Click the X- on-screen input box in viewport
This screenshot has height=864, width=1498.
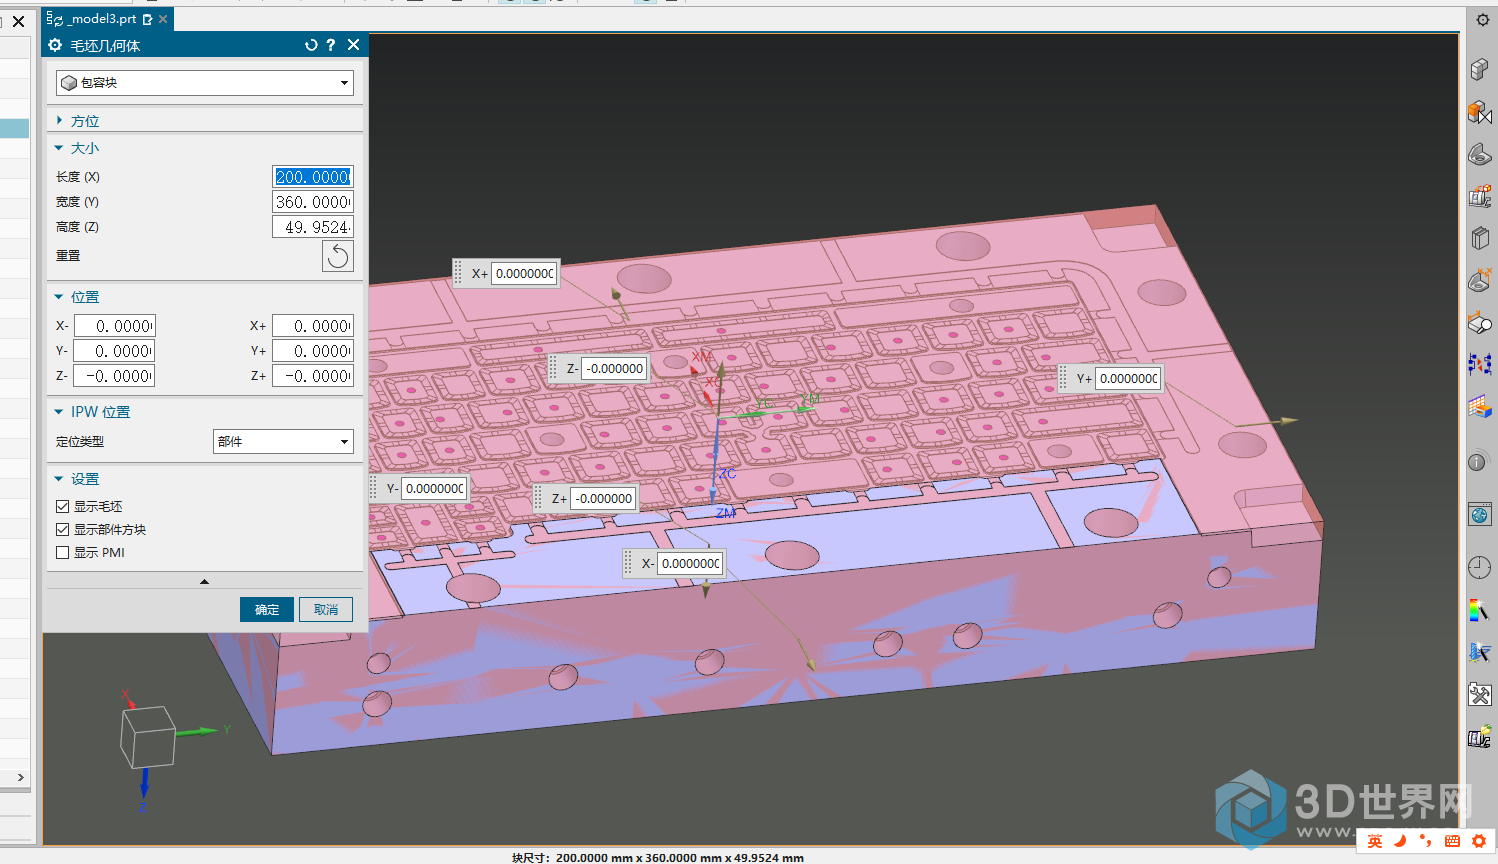pyautogui.click(x=690, y=564)
